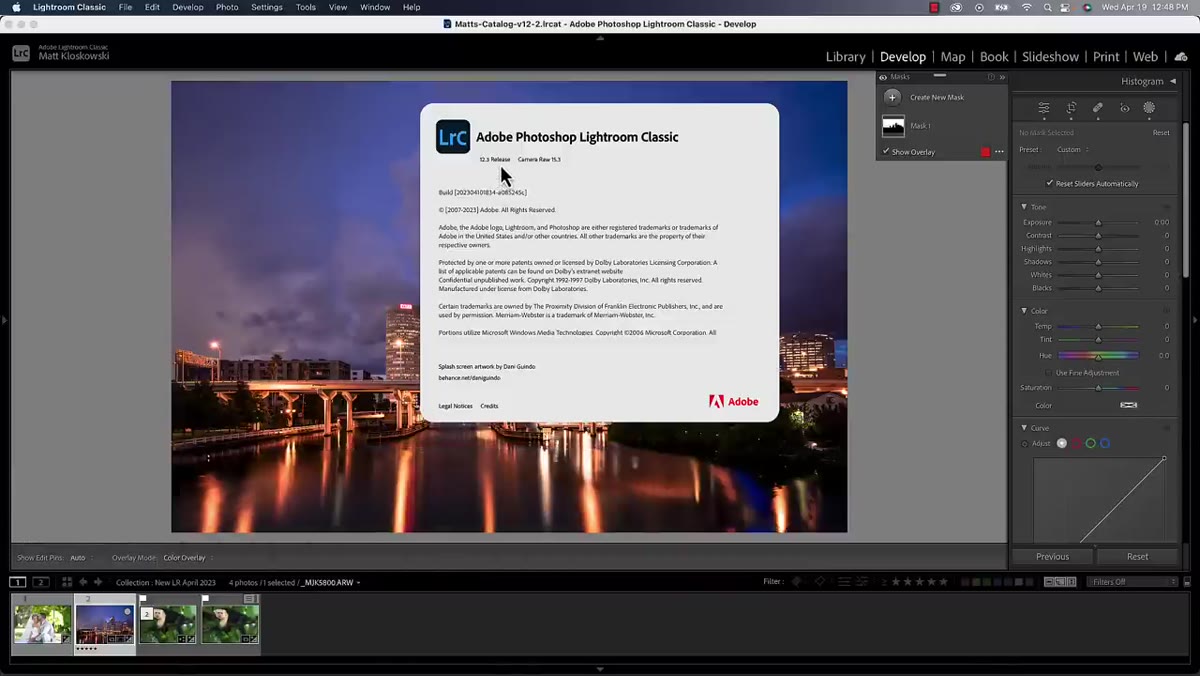
Task: Select the Edit sliders icon in right panel
Action: pos(1044,108)
